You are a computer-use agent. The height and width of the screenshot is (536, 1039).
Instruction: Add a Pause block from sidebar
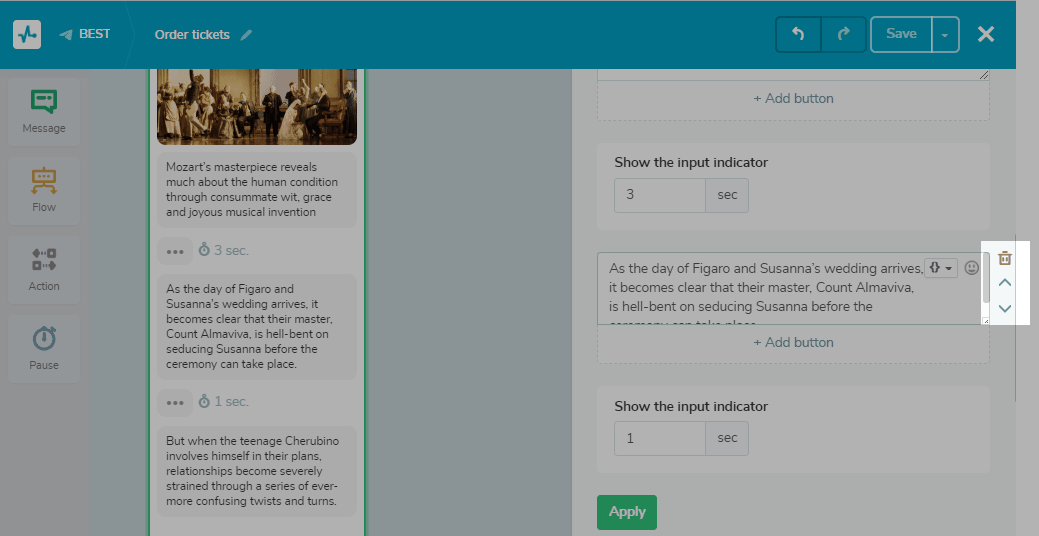click(44, 346)
